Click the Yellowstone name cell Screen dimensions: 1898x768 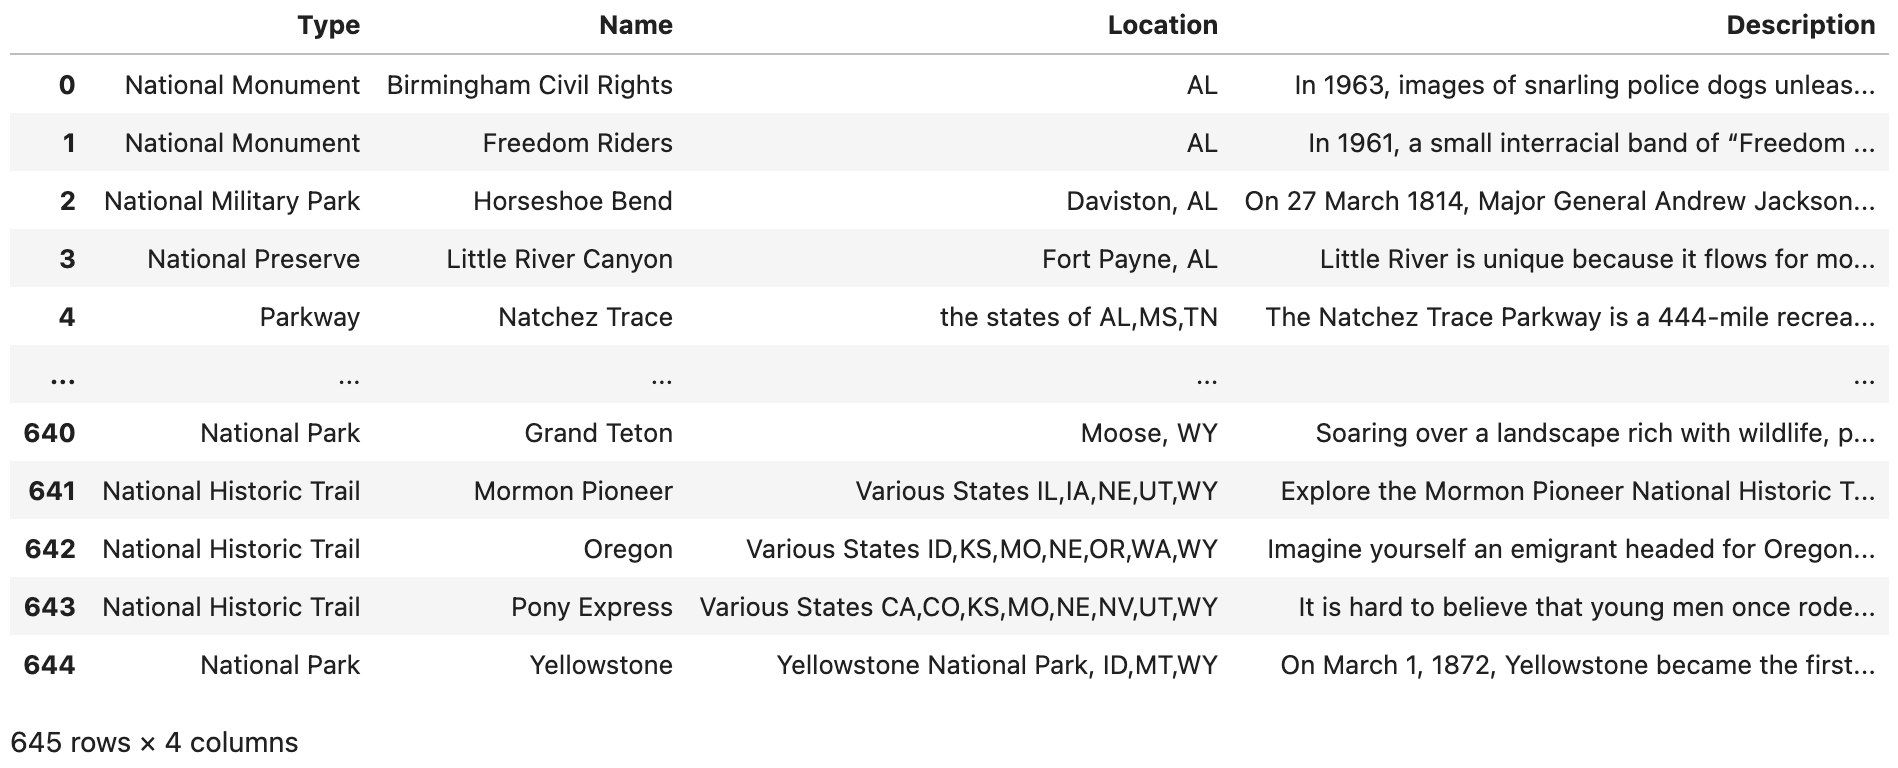601,666
